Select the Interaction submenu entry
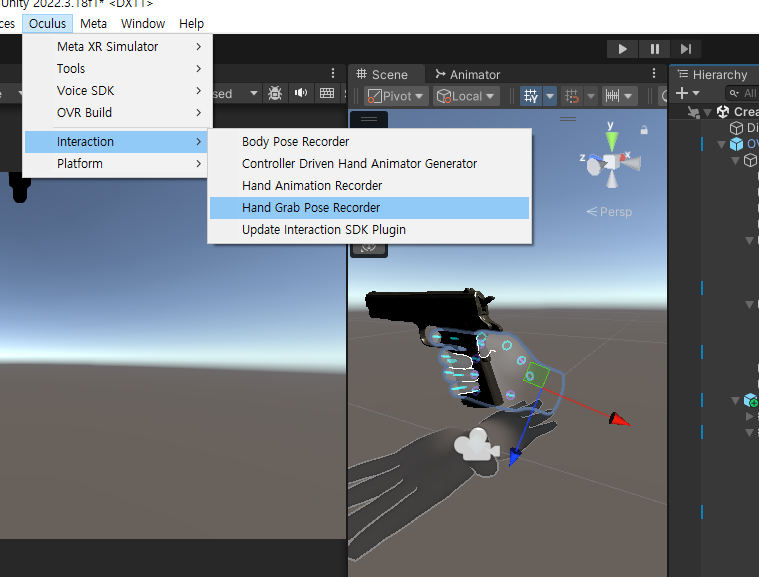The image size is (759, 577). 118,141
